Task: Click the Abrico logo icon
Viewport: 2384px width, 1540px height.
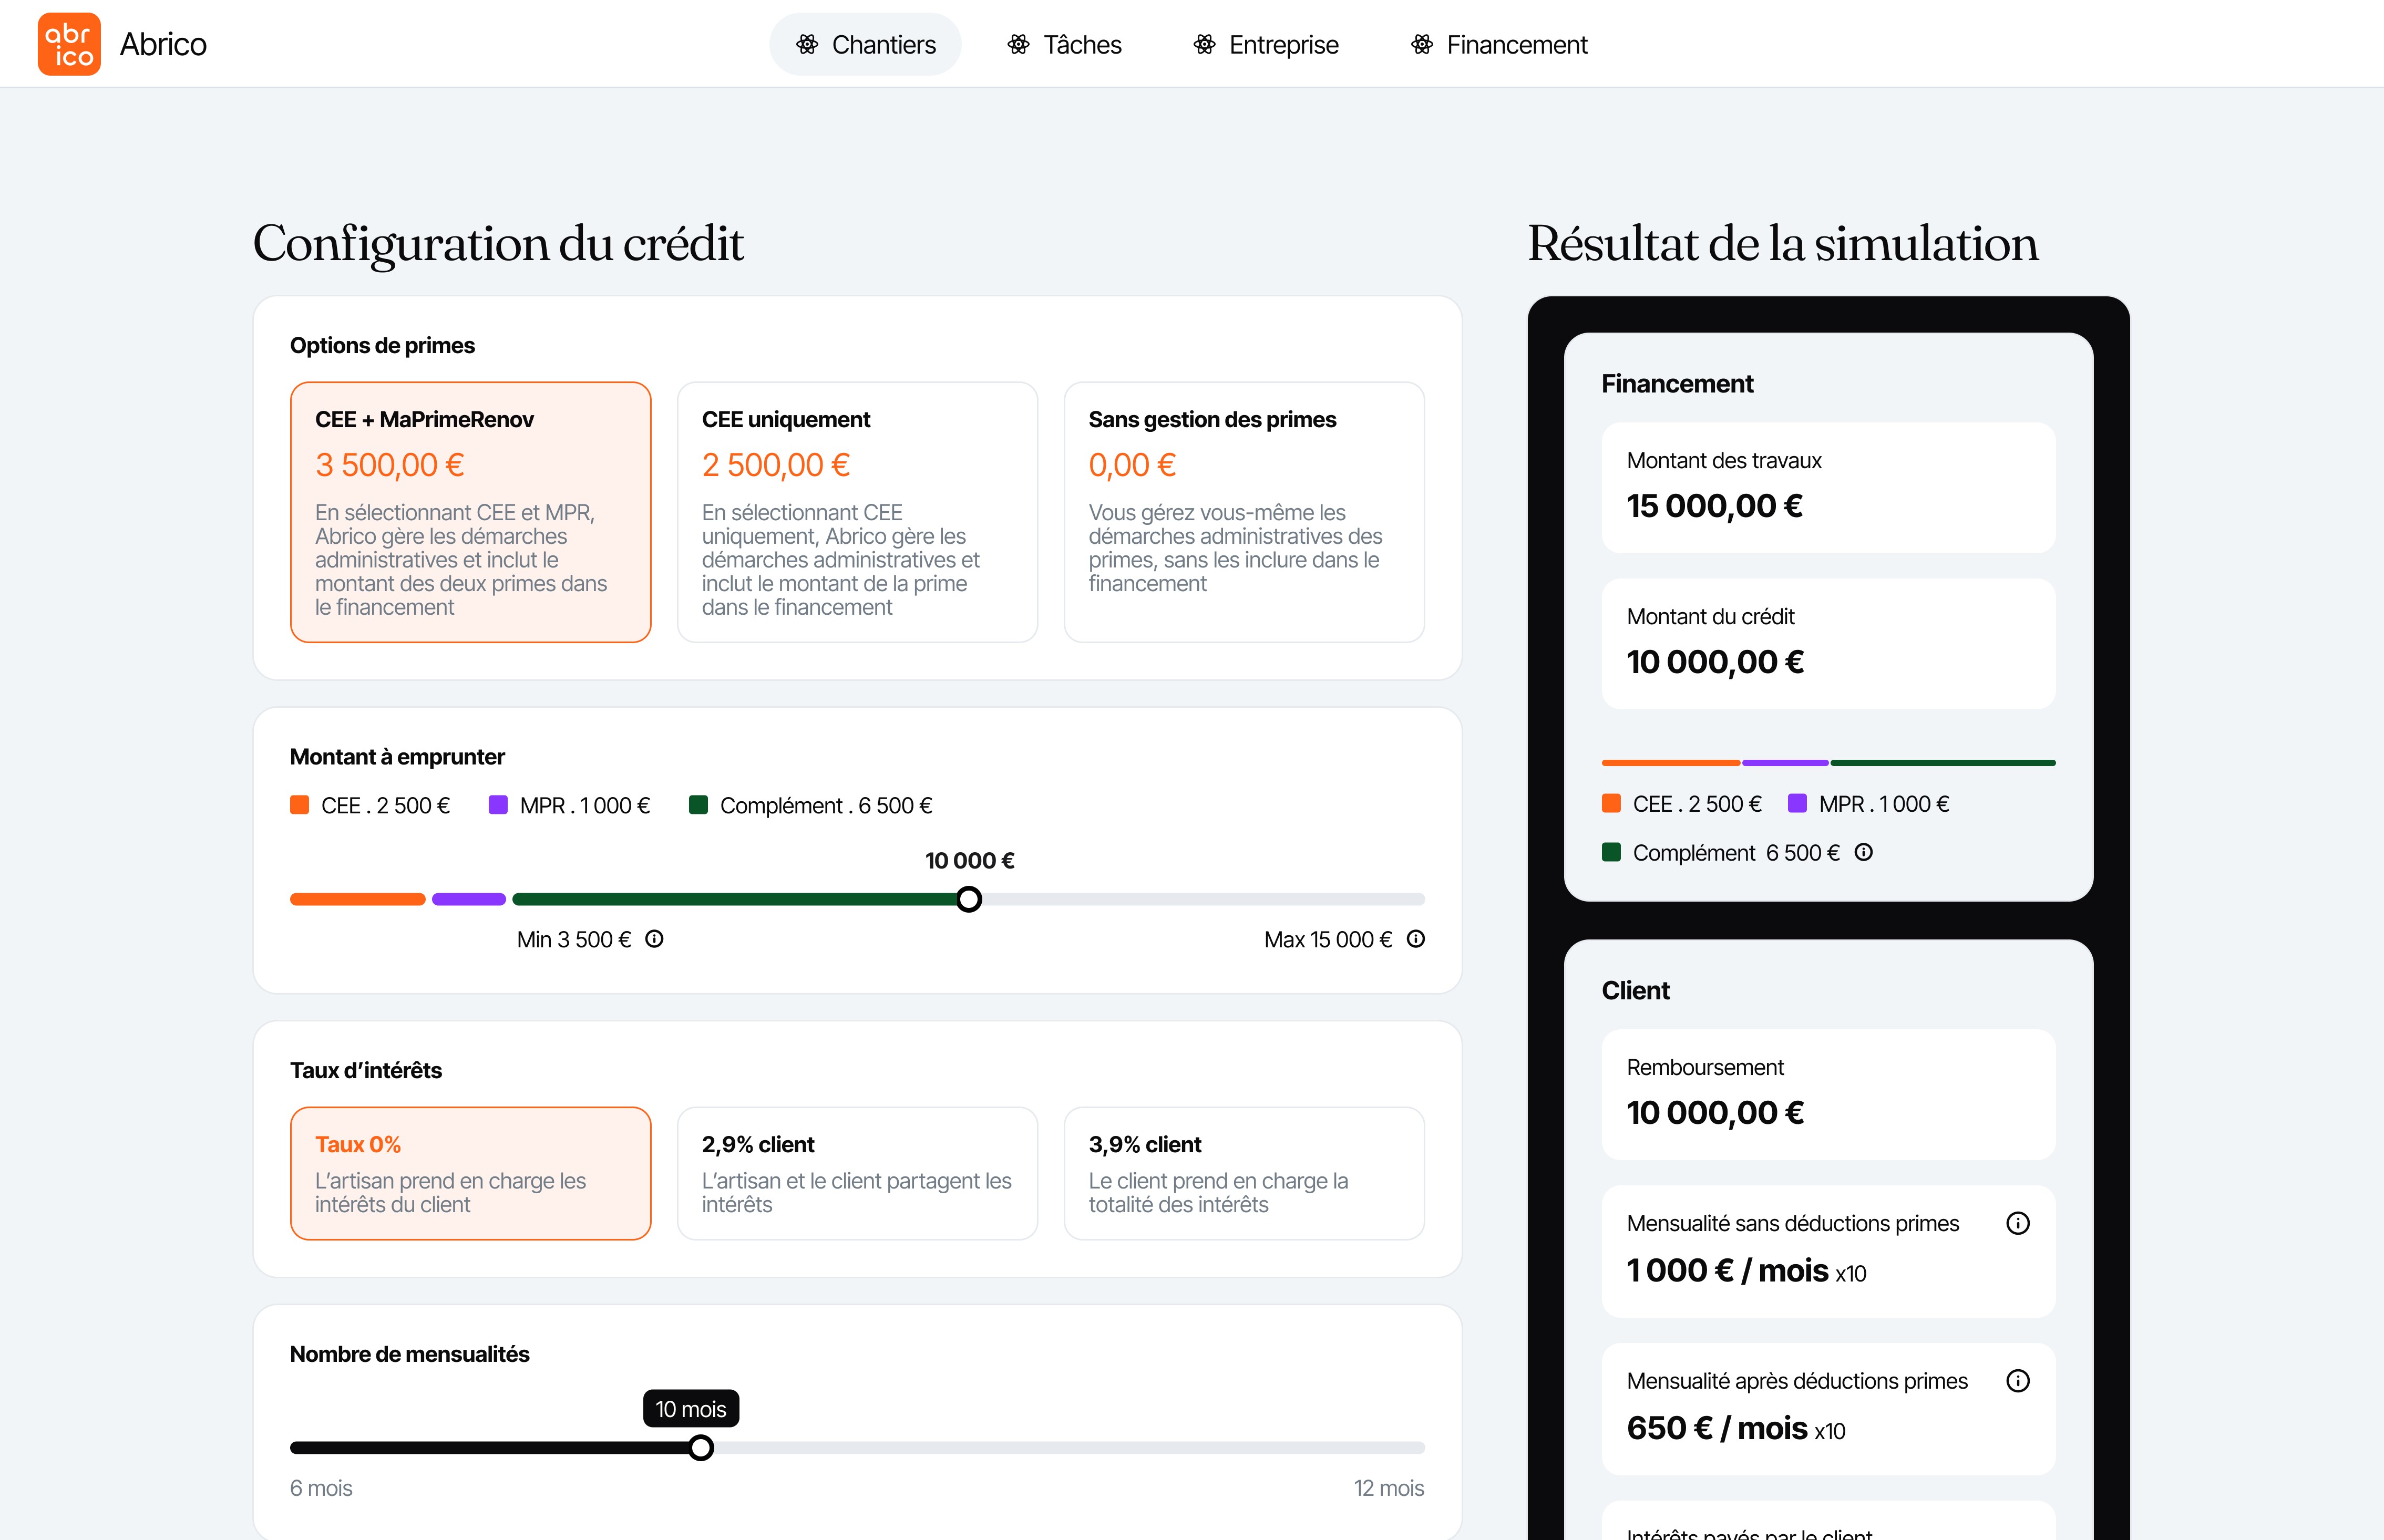Action: click(x=69, y=44)
